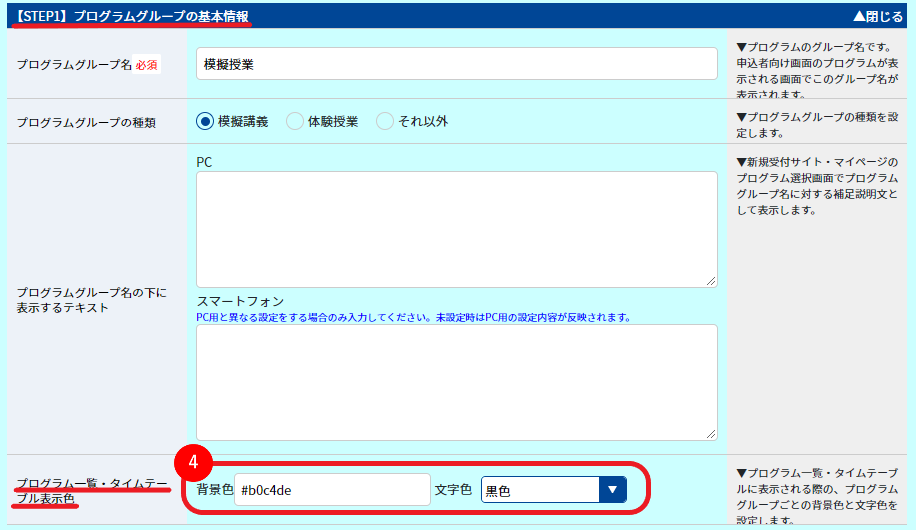Image resolution: width=916 pixels, height=530 pixels.
Task: Click the blue note PC用と異なる設定をする場合のみ
Action: click(414, 317)
